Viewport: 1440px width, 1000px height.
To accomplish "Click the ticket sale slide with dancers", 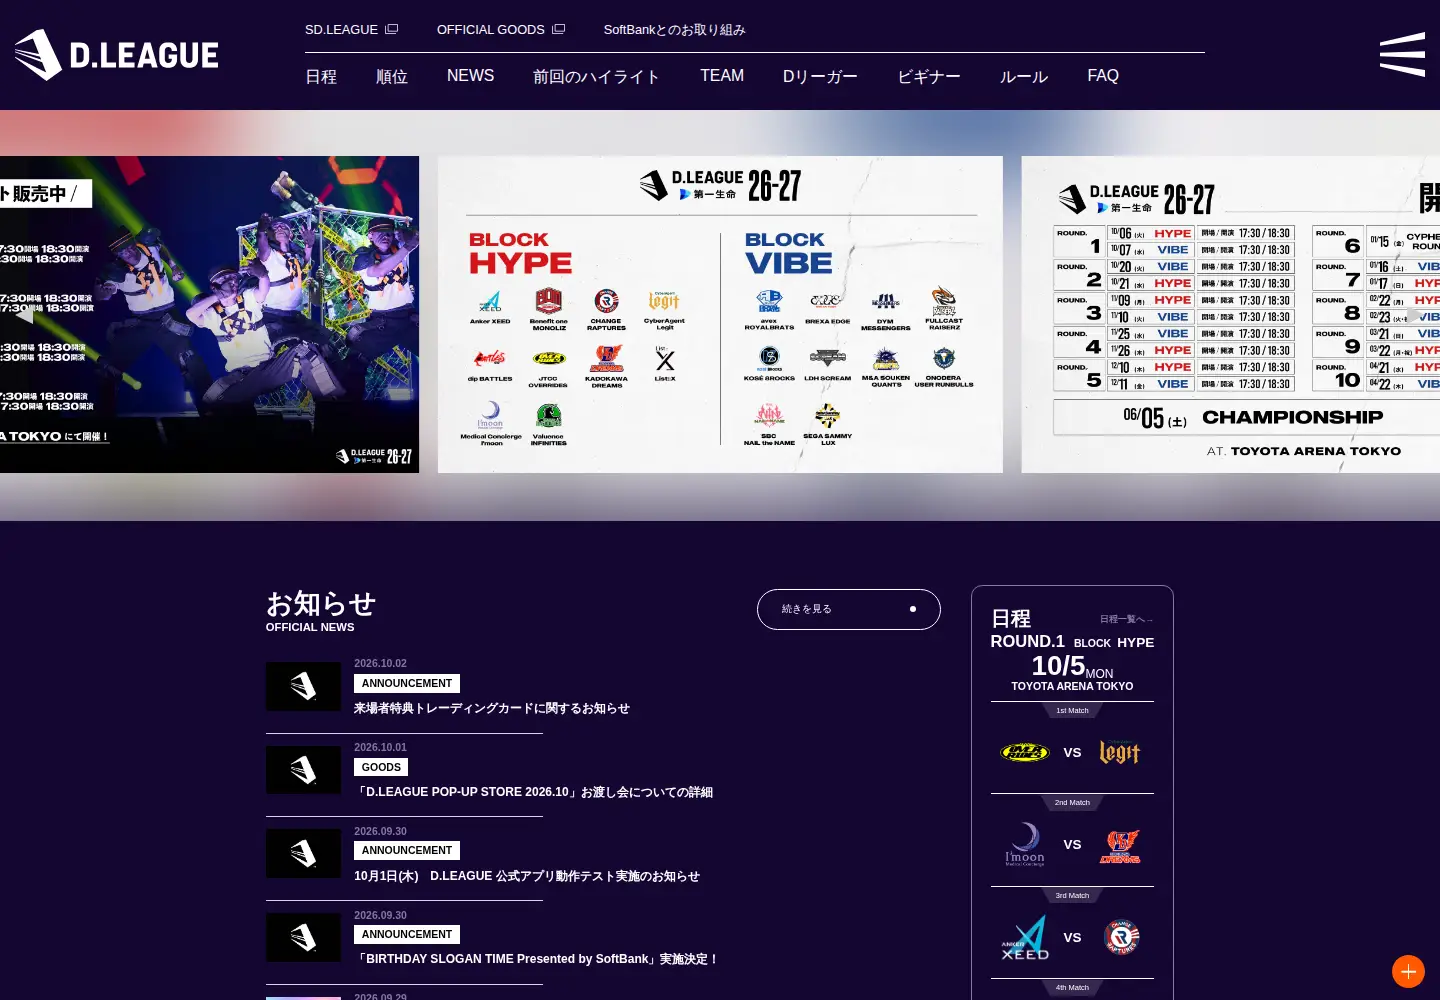I will 209,314.
